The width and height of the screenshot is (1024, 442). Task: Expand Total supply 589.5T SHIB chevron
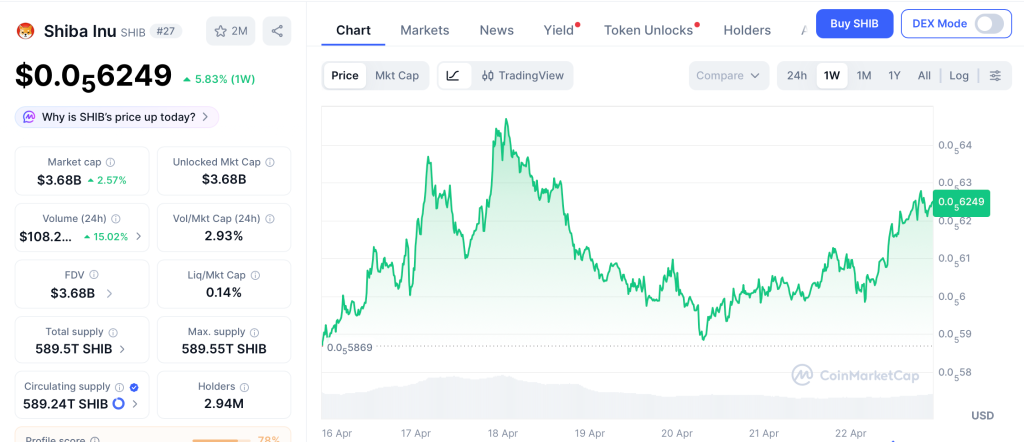tap(122, 349)
